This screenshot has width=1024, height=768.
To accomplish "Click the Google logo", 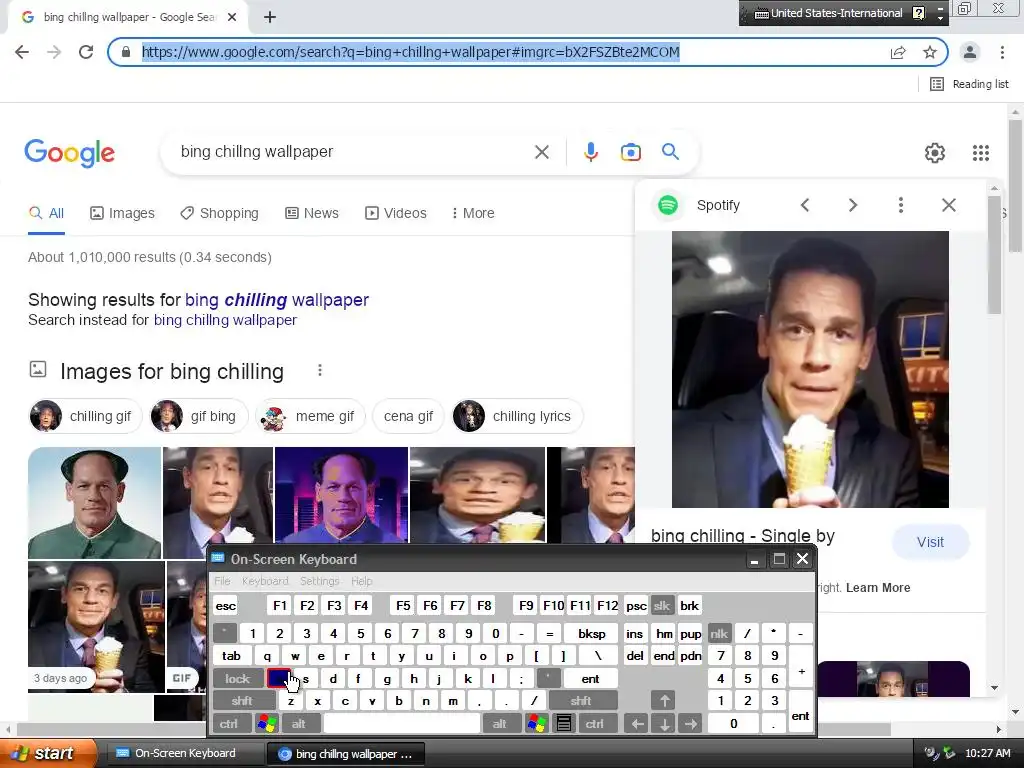I will [69, 153].
